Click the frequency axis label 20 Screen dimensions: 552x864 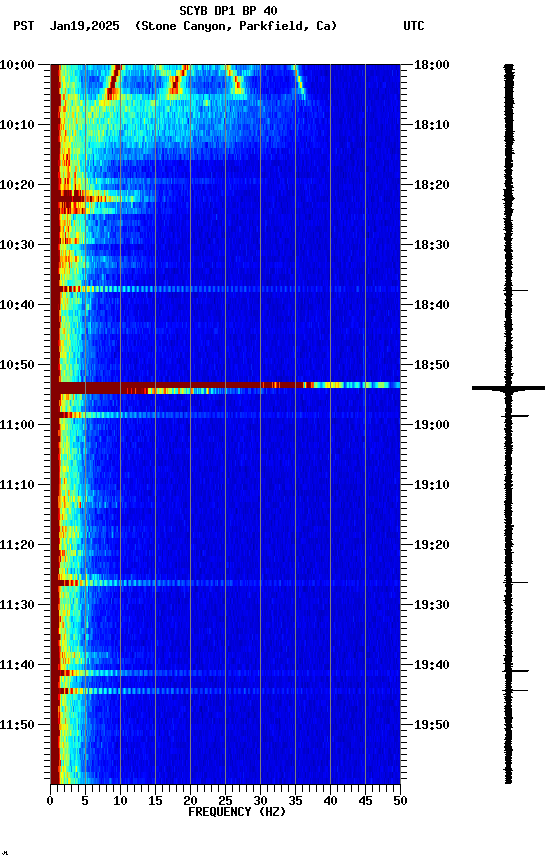pyautogui.click(x=190, y=801)
